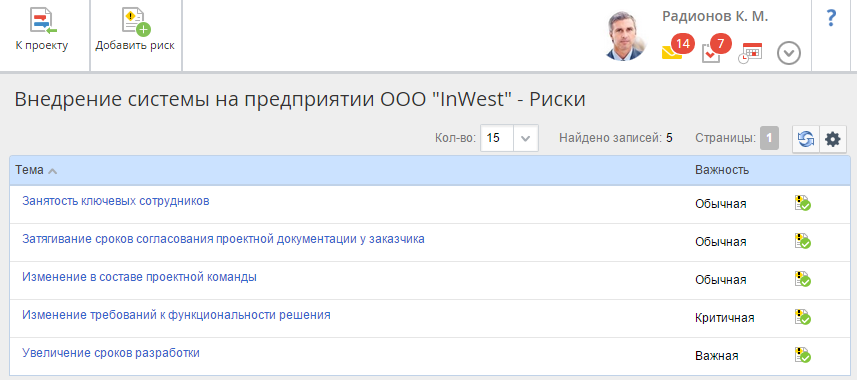Open the messages envelope with badge 14
This screenshot has height=380, width=857.
tap(677, 48)
